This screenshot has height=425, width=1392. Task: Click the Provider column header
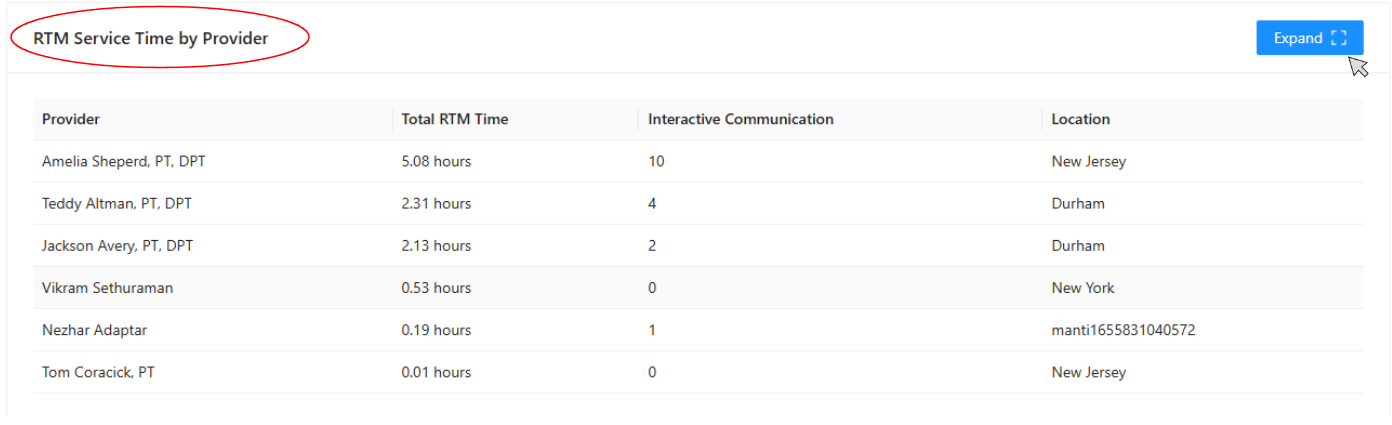71,119
